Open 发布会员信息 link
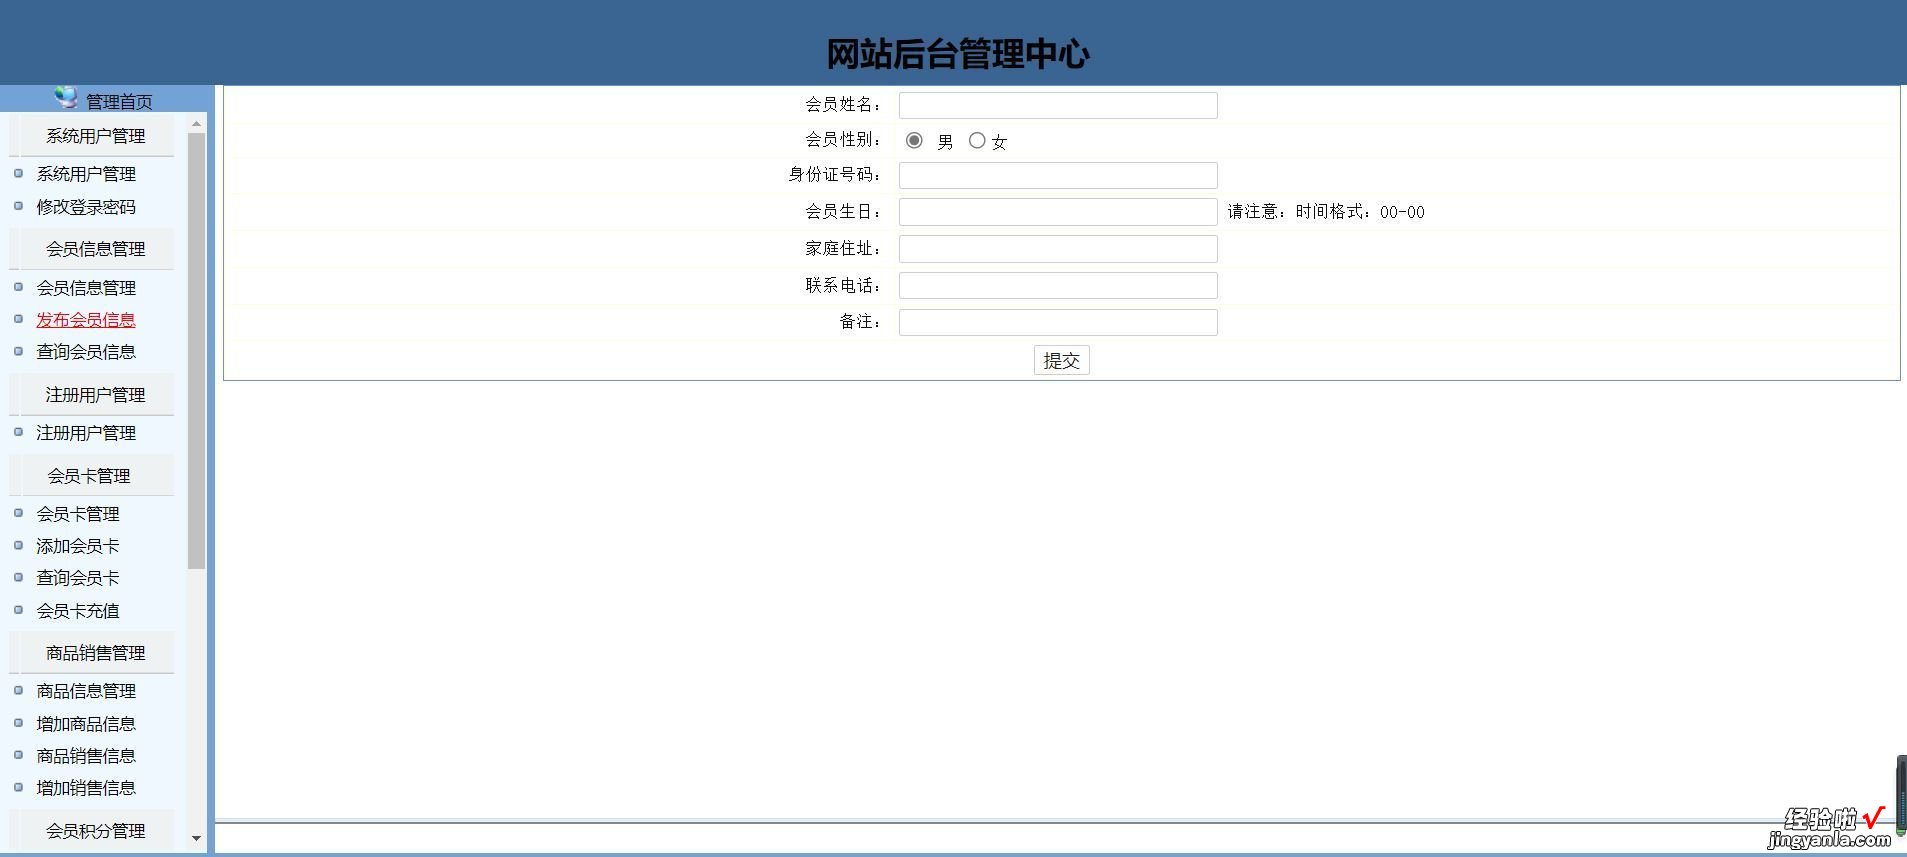This screenshot has width=1907, height=857. [86, 320]
